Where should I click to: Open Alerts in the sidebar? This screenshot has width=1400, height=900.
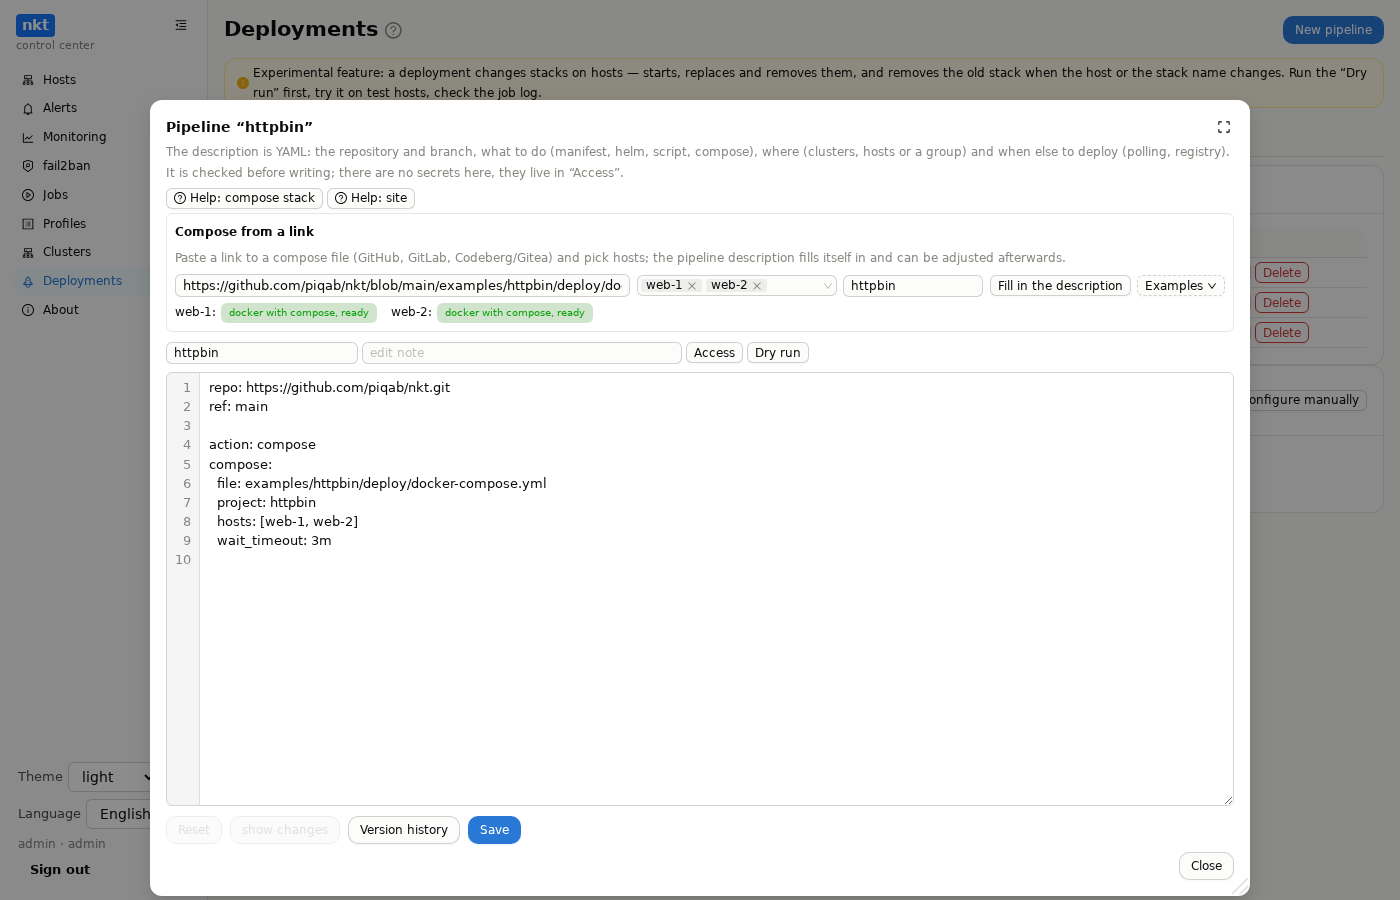(60, 108)
